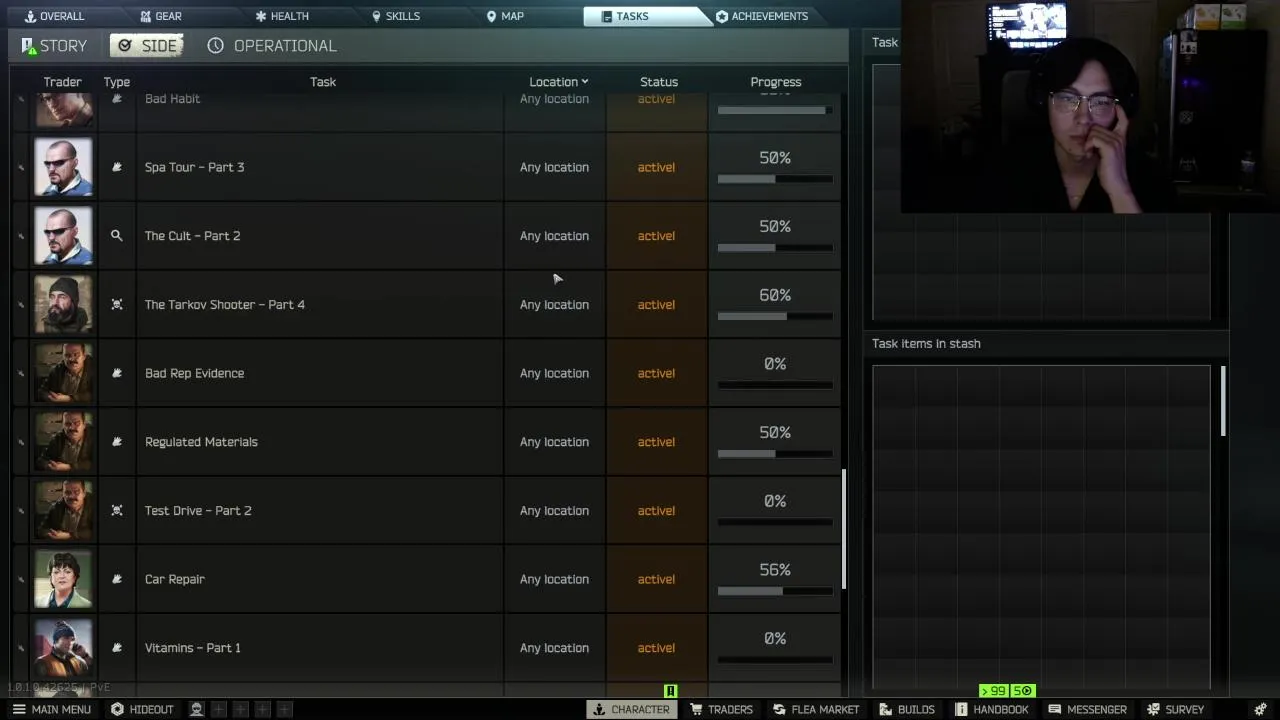This screenshot has width=1280, height=720.
Task: Sort by the Status column header
Action: tap(659, 82)
